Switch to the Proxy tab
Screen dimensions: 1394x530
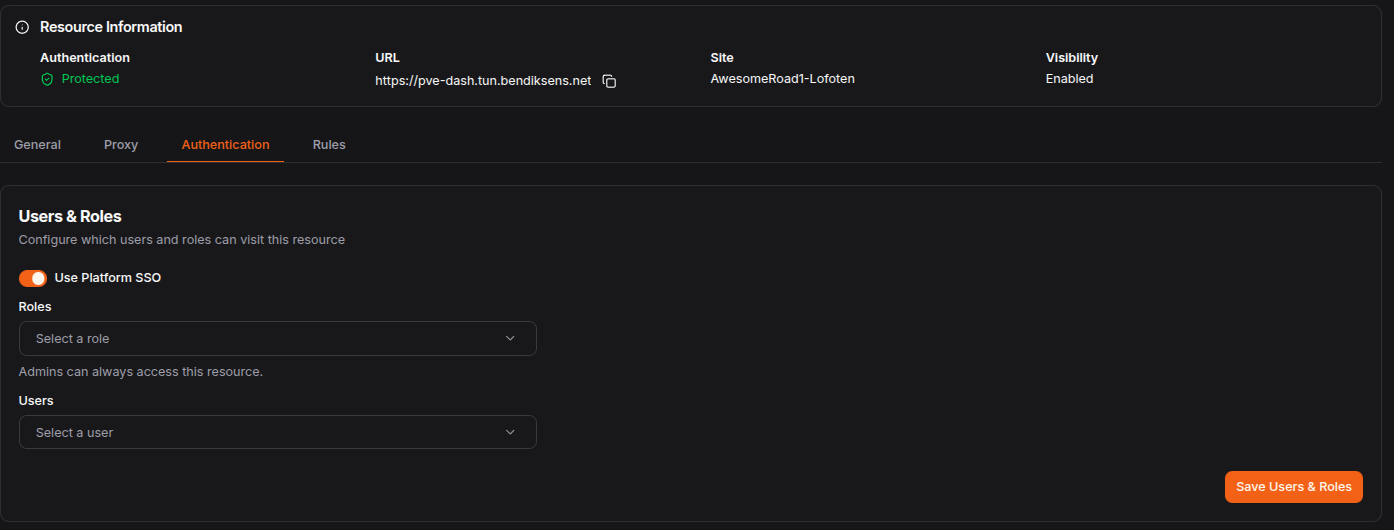point(121,145)
